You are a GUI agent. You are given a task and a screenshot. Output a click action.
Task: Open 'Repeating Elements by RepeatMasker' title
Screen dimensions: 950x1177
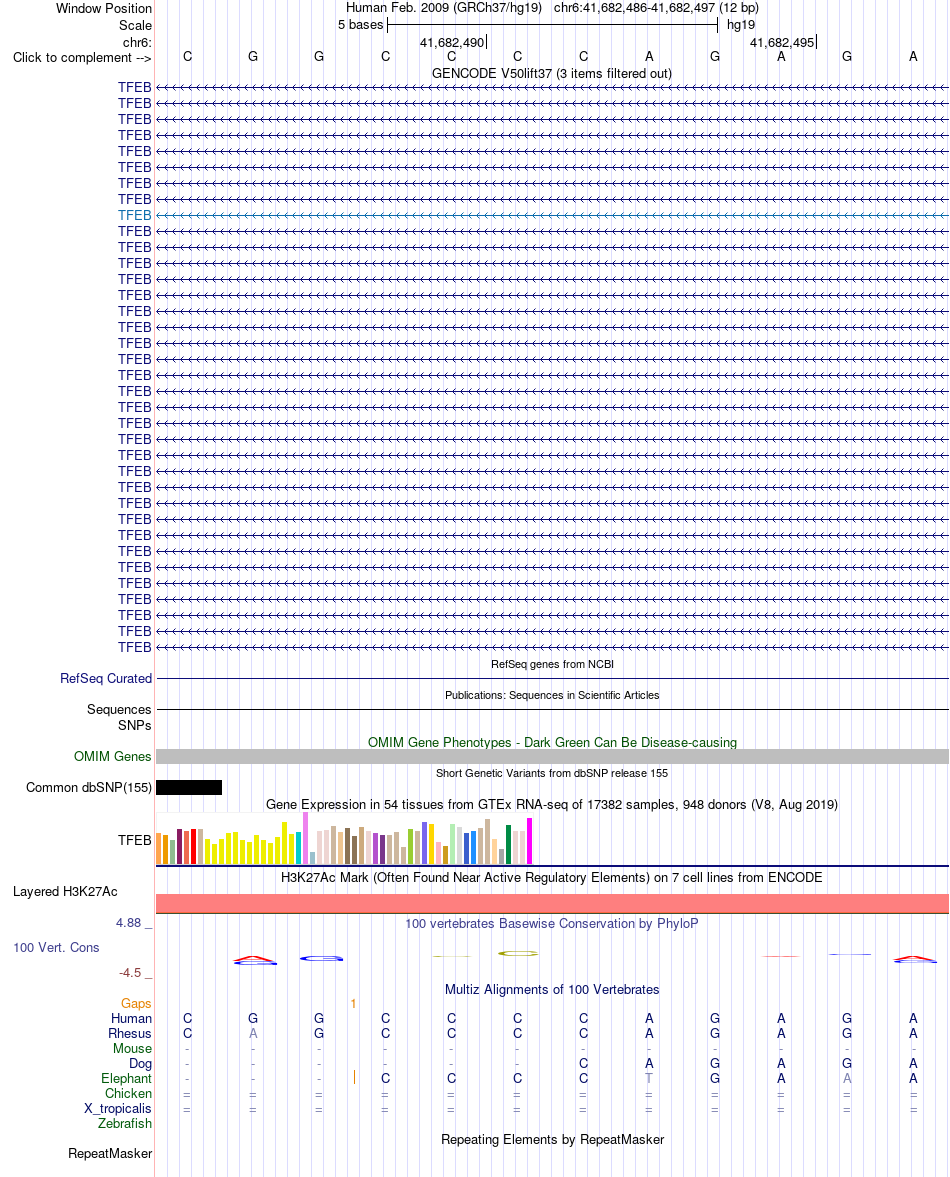tap(552, 1139)
